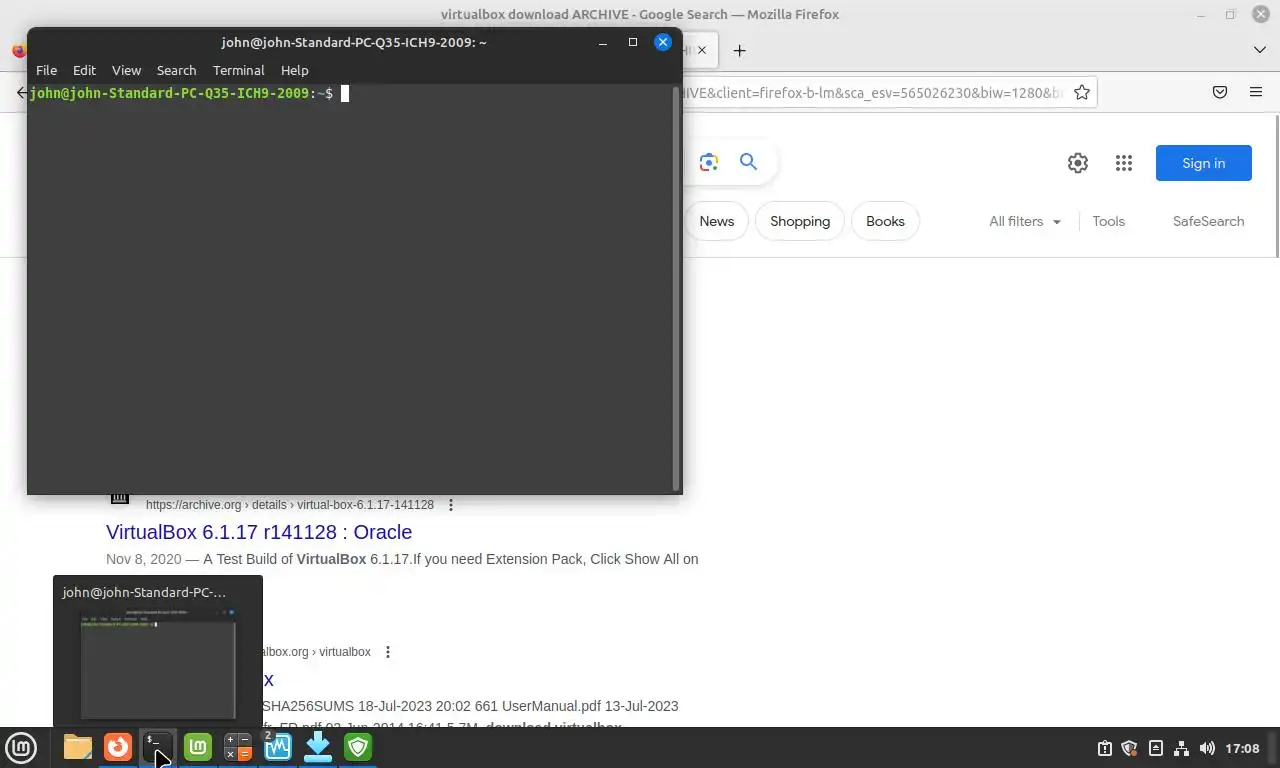Open the Files folder icon in taskbar
Viewport: 1280px width, 768px height.
(x=78, y=747)
